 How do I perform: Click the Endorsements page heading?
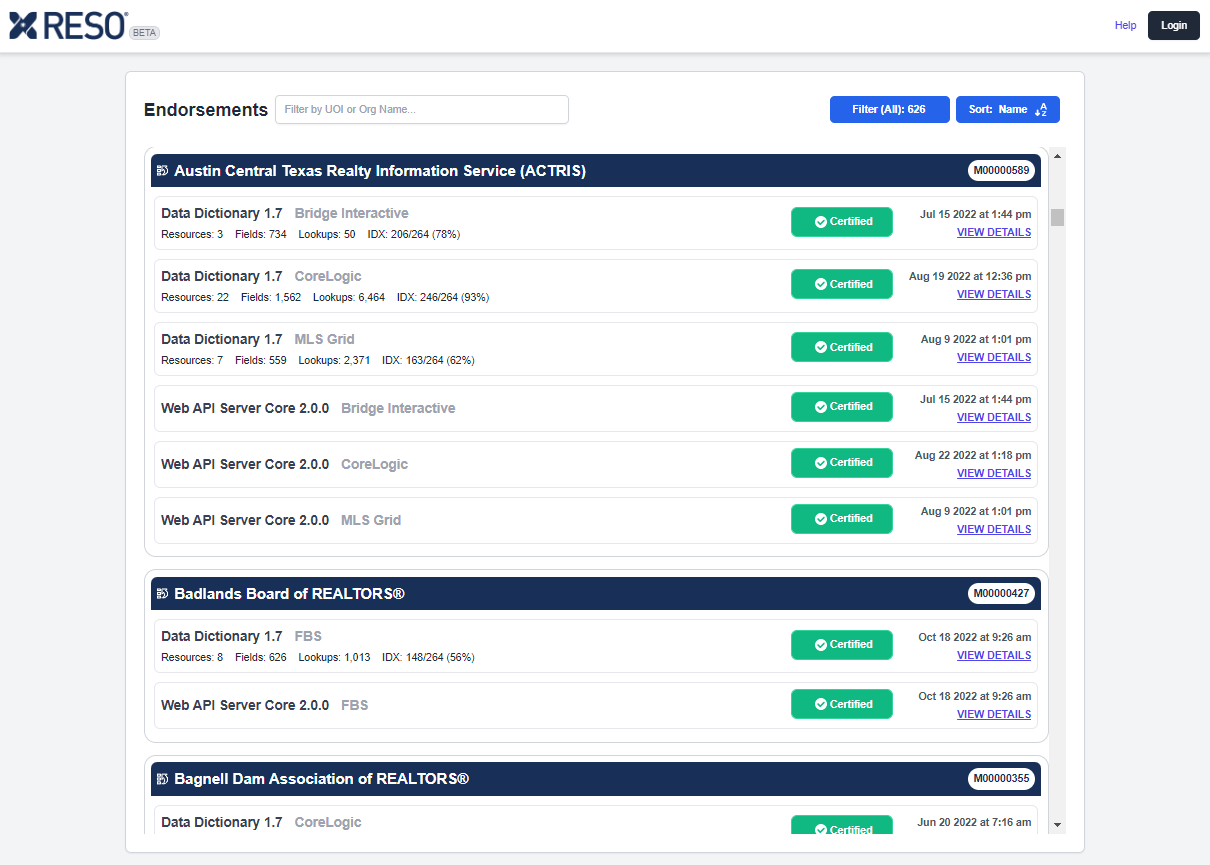(206, 110)
